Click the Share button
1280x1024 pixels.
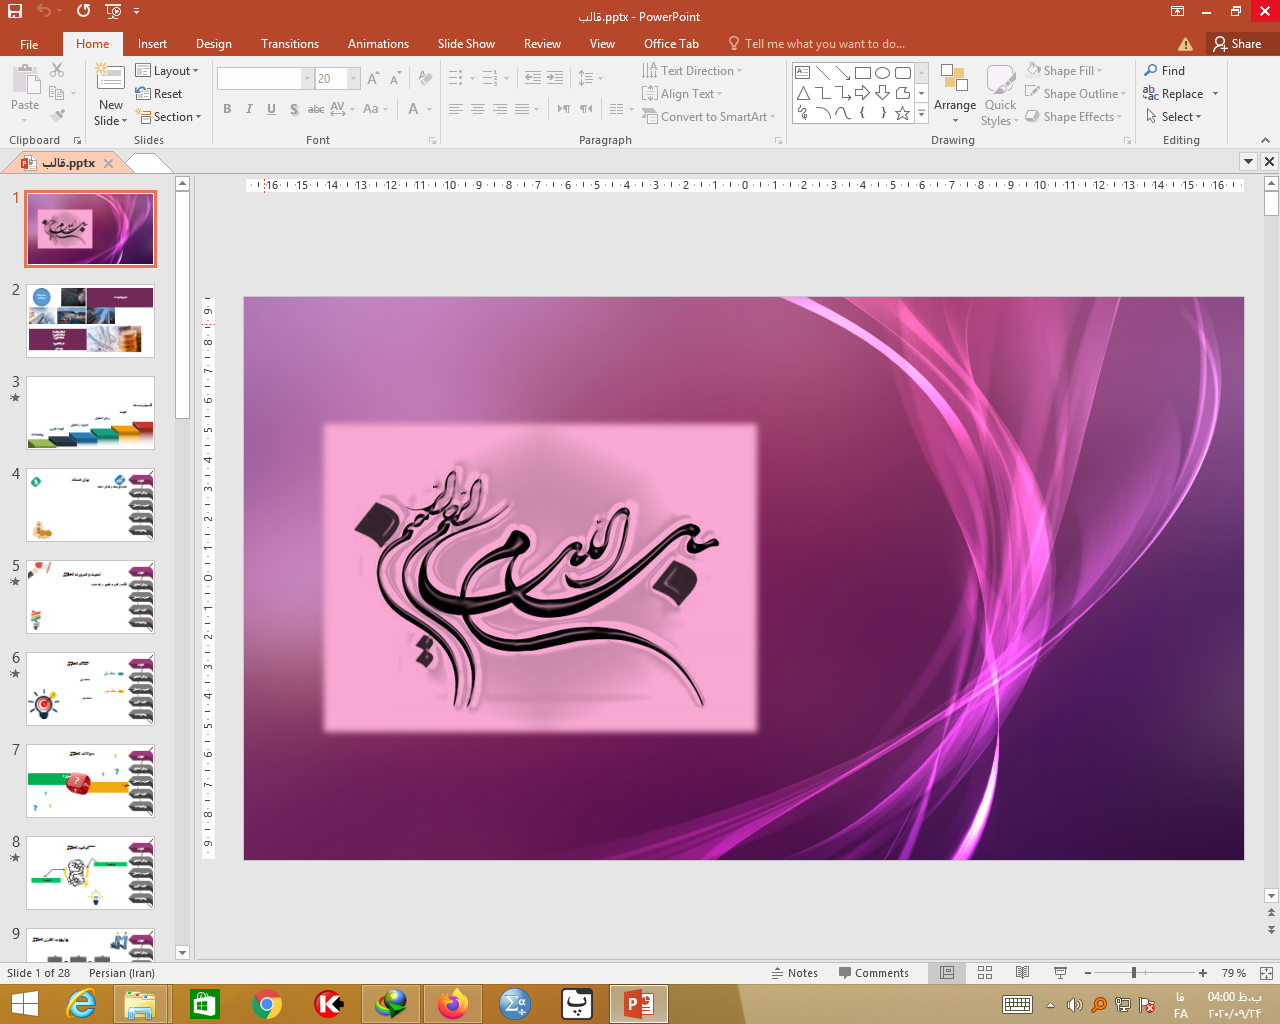click(x=1236, y=44)
